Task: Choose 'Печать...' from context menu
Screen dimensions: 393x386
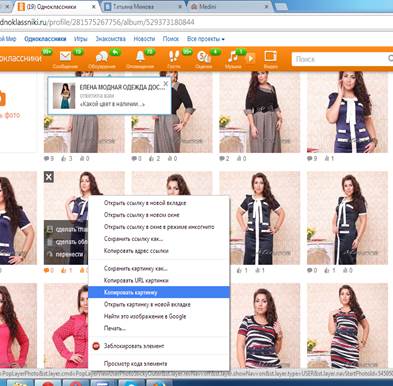Action: click(159, 328)
